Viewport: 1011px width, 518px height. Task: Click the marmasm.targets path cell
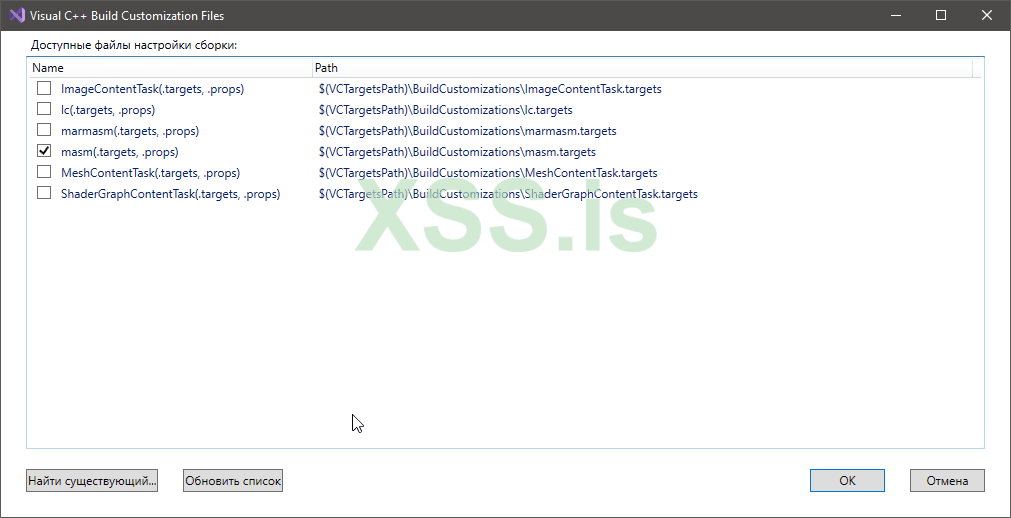[467, 131]
